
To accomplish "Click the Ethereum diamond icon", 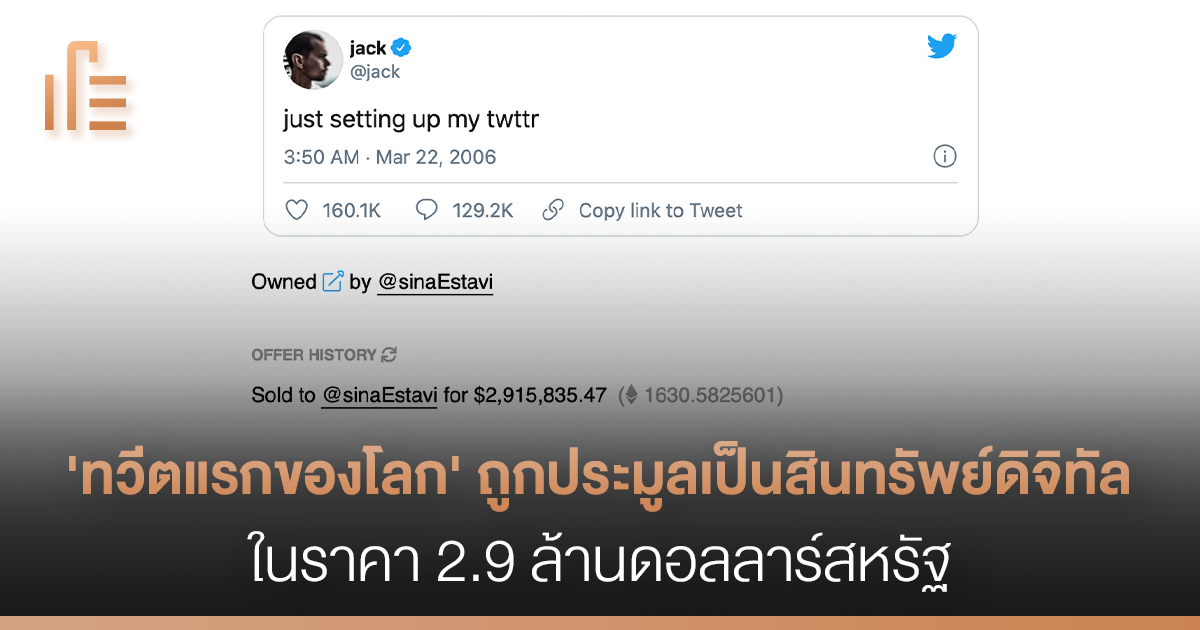I will click(x=630, y=395).
